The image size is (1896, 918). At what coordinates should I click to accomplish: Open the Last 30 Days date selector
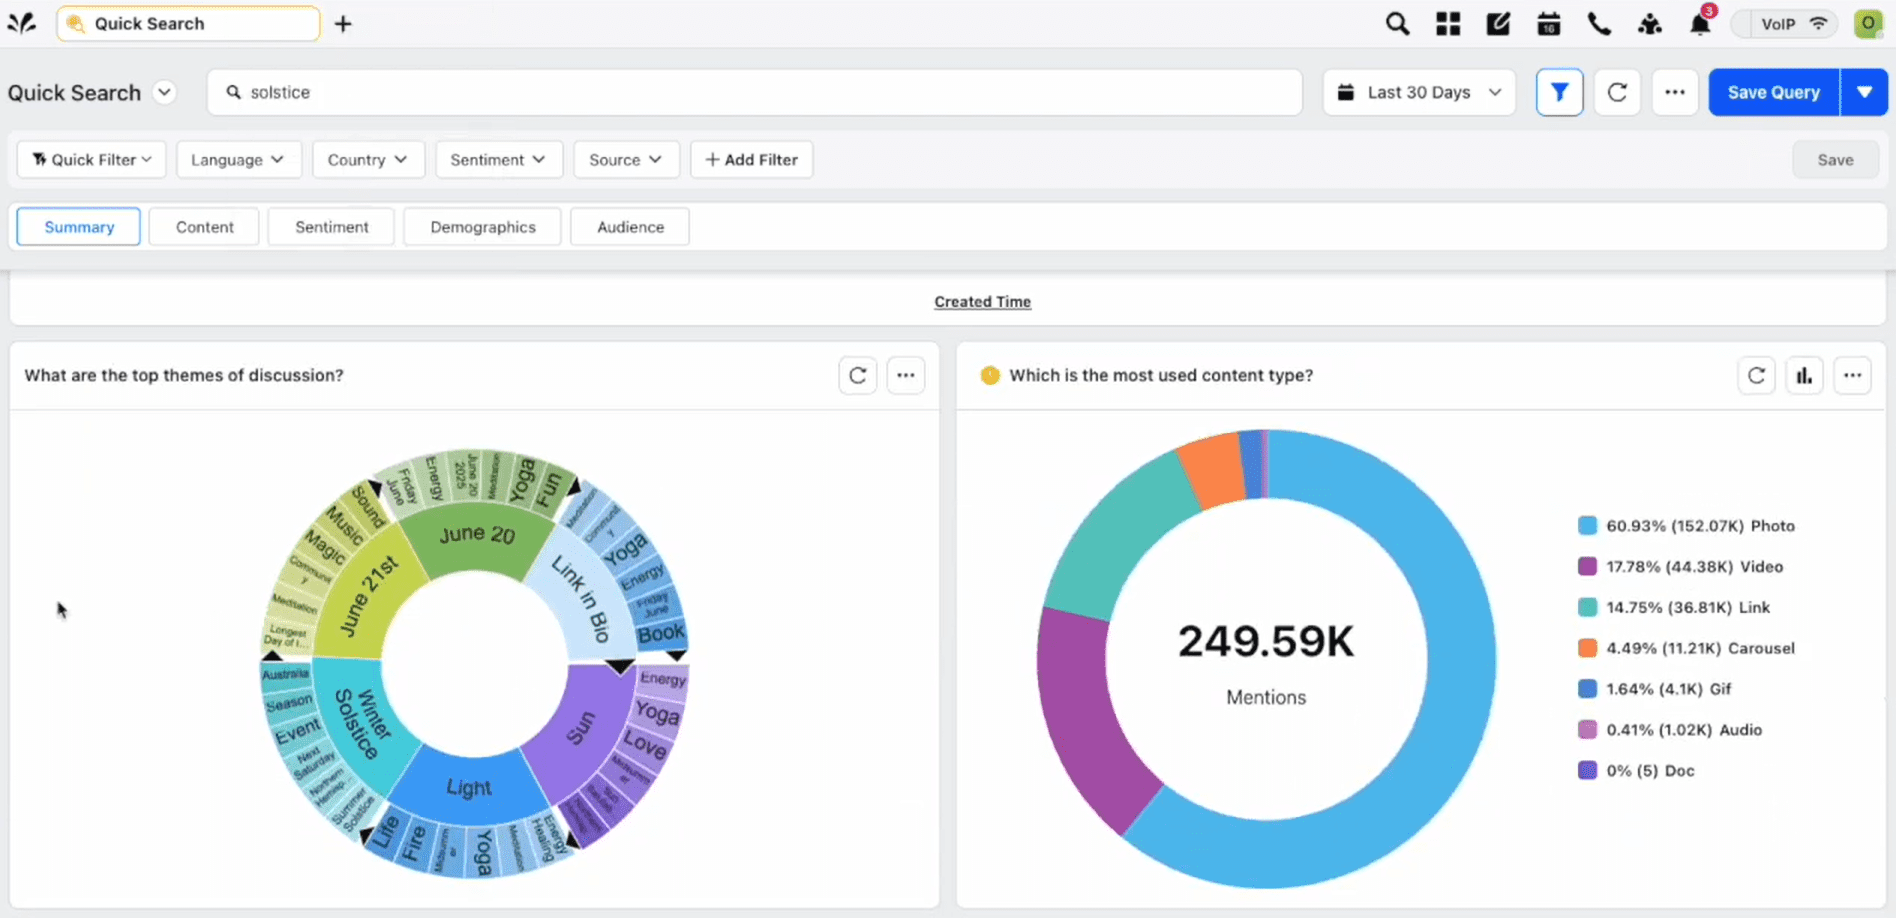(x=1419, y=92)
